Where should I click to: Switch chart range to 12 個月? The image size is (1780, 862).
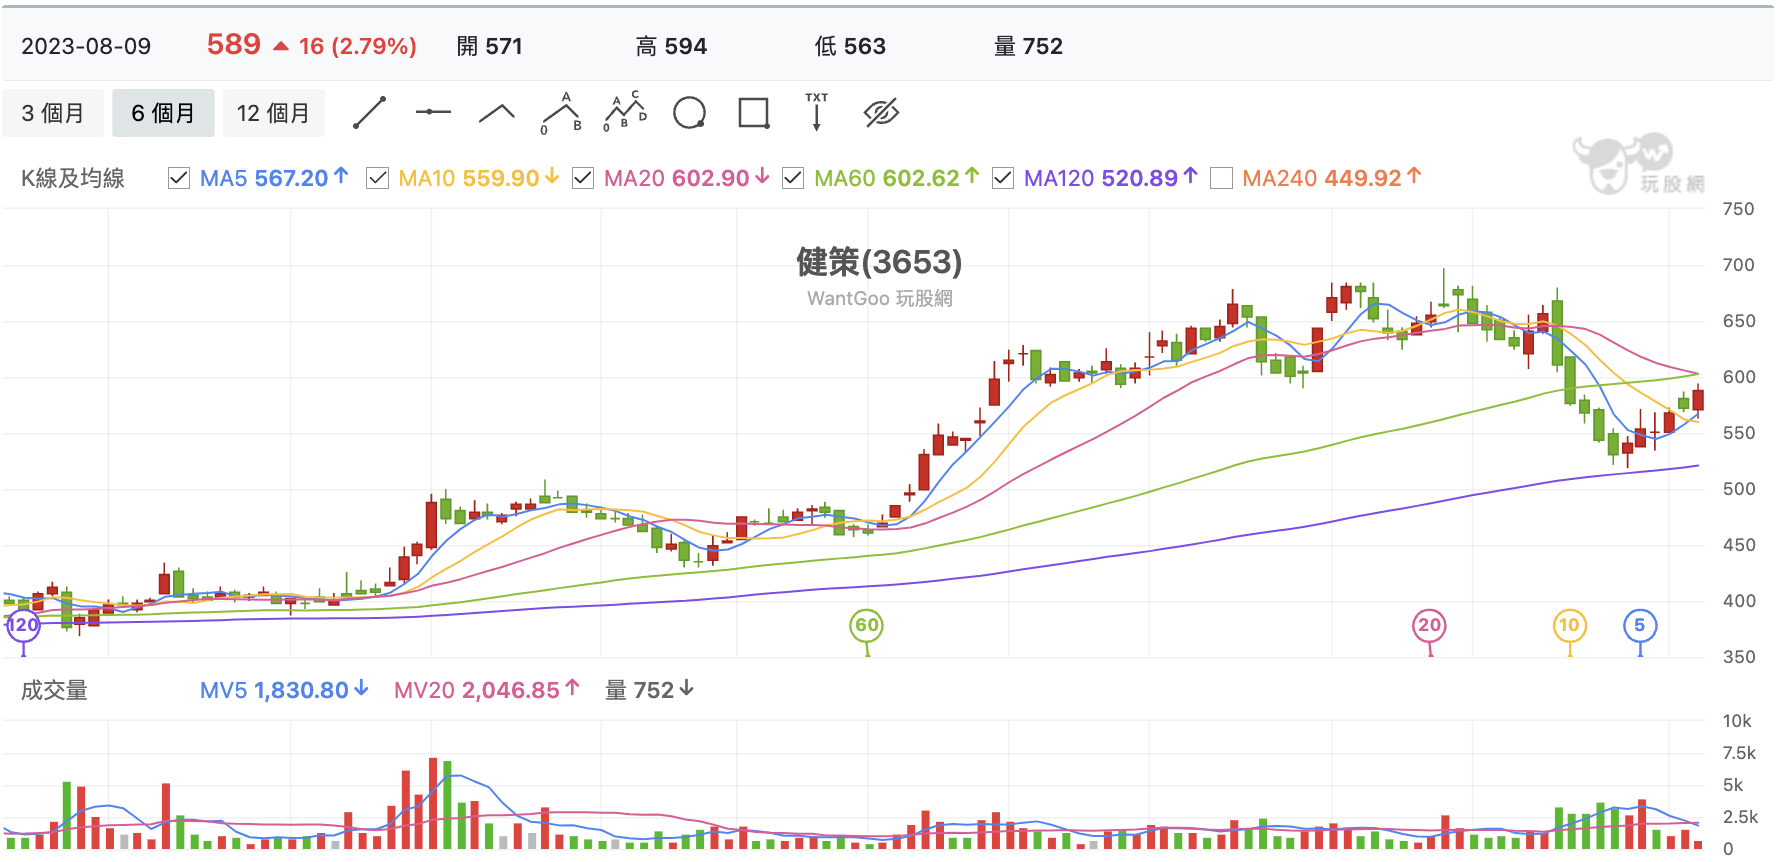[273, 113]
